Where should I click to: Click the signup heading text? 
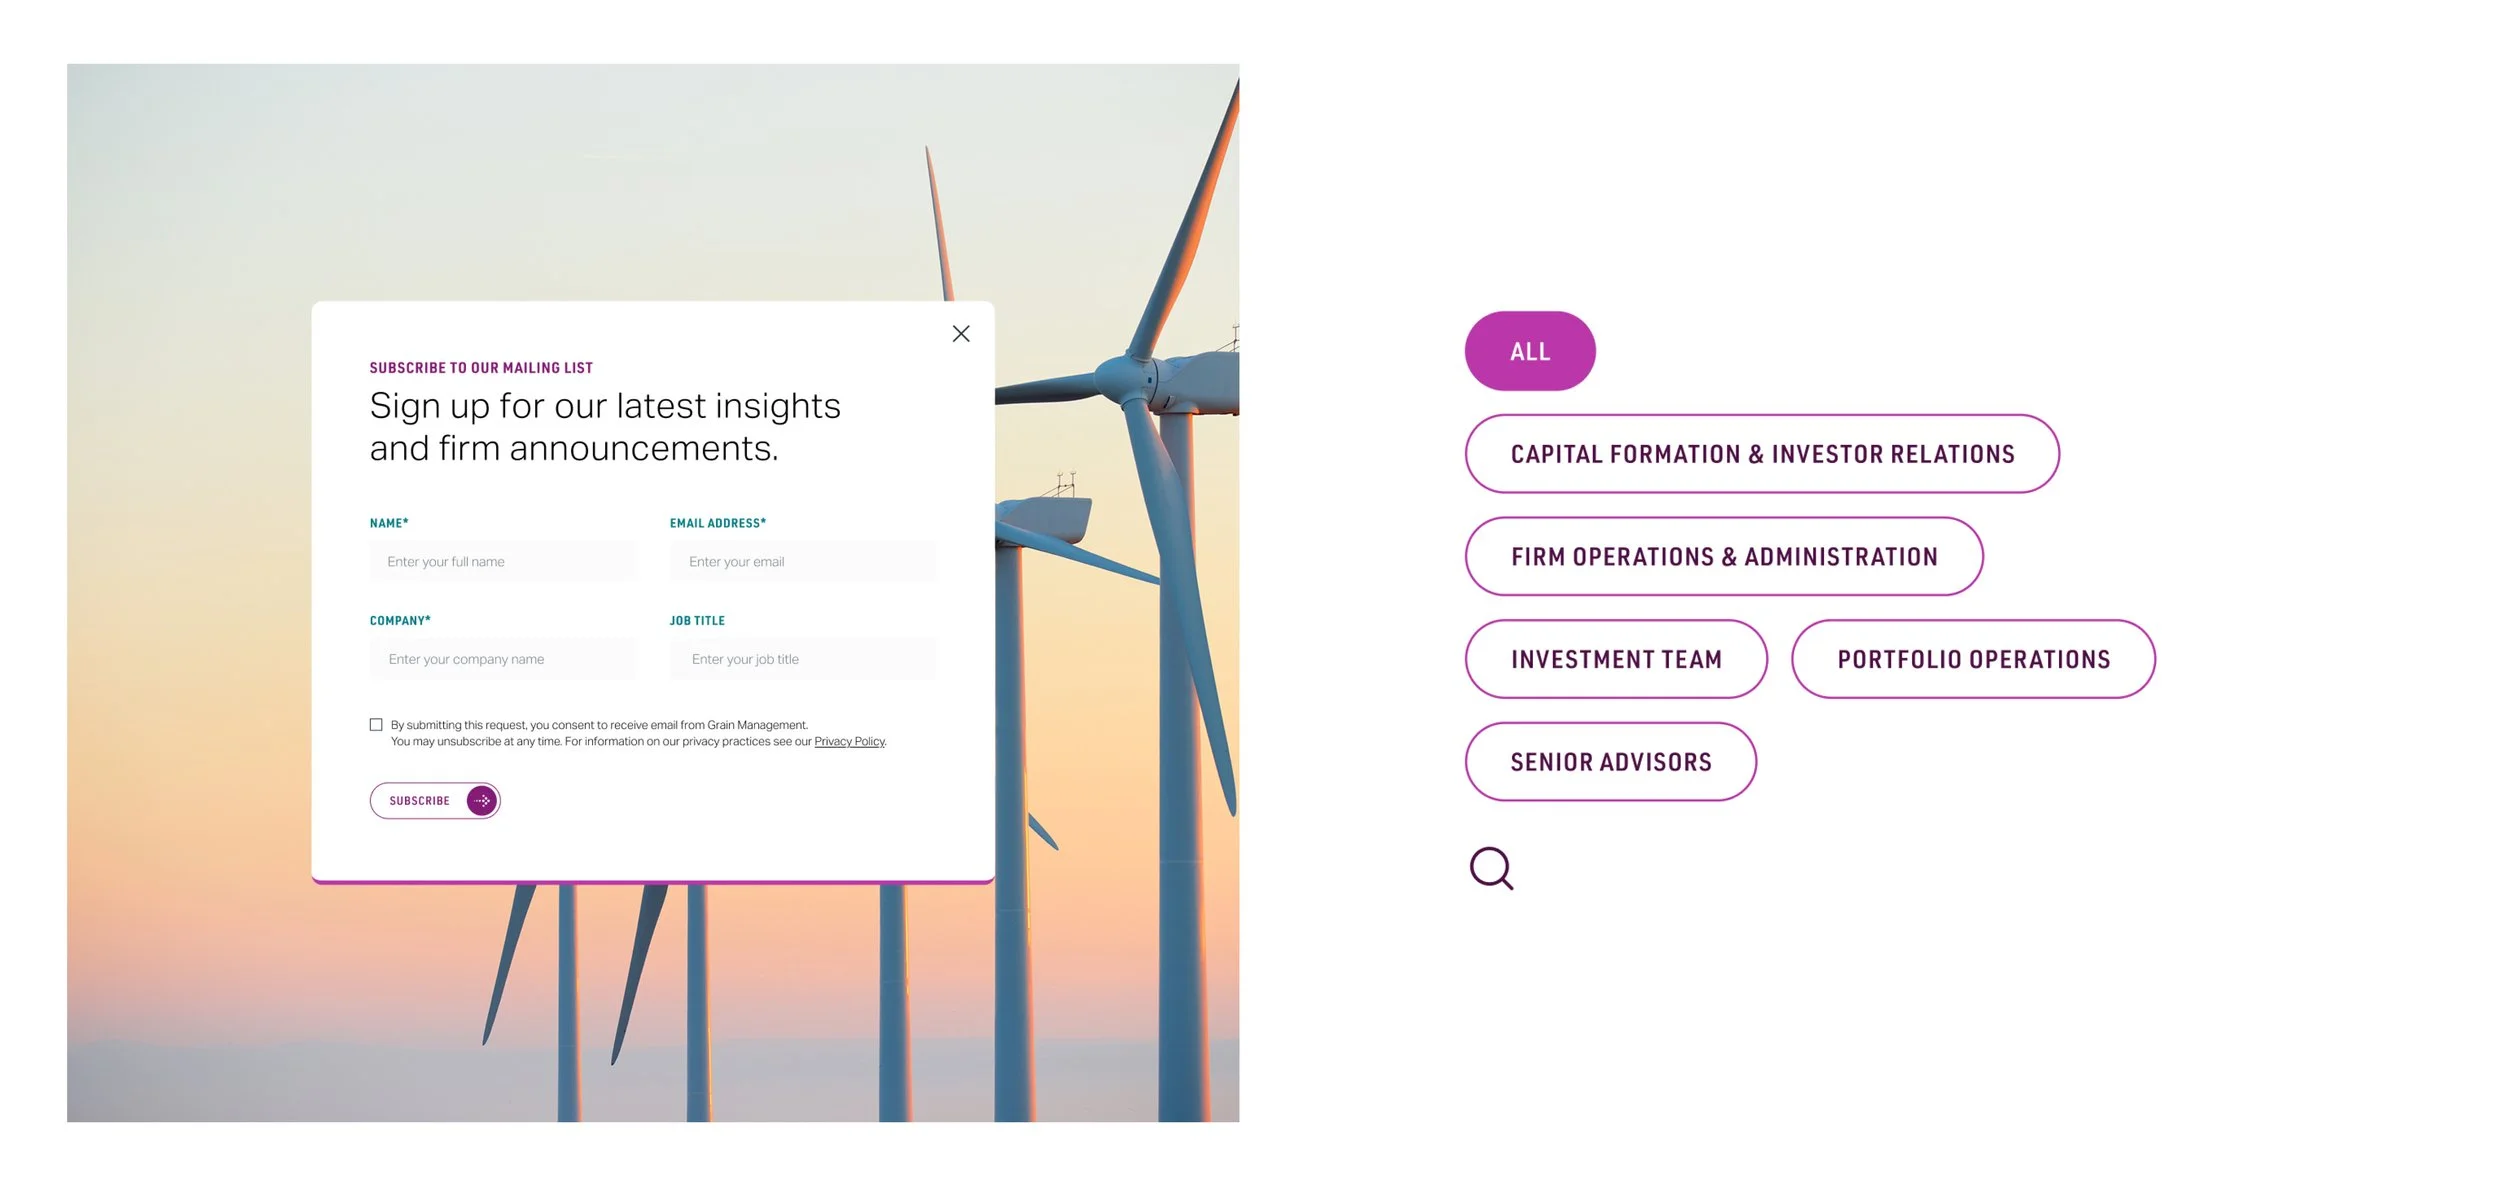(605, 427)
